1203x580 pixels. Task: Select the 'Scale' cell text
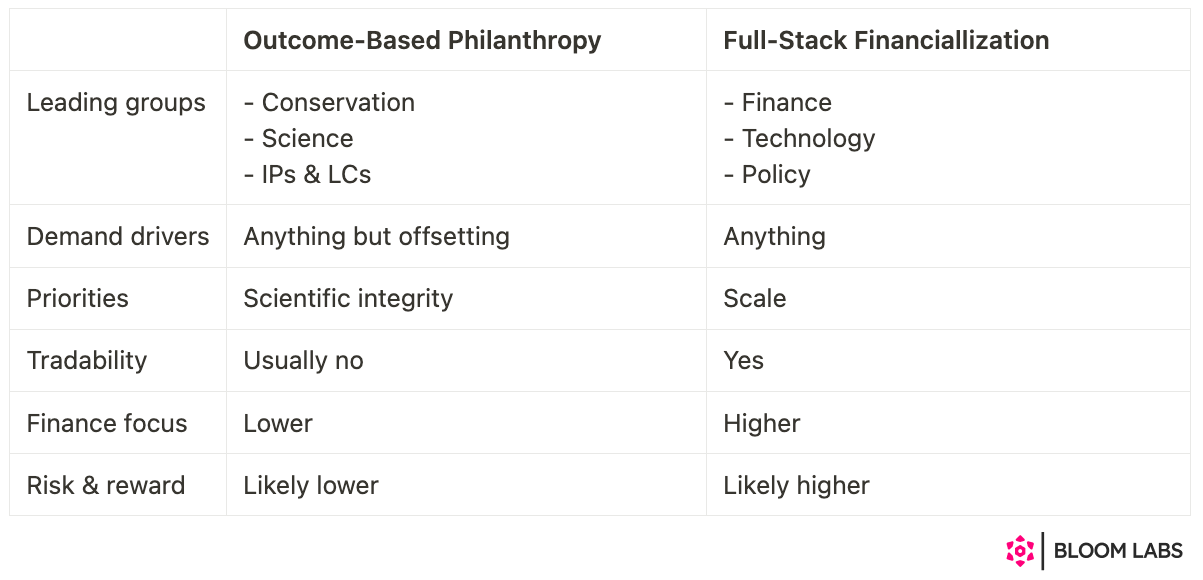(755, 299)
